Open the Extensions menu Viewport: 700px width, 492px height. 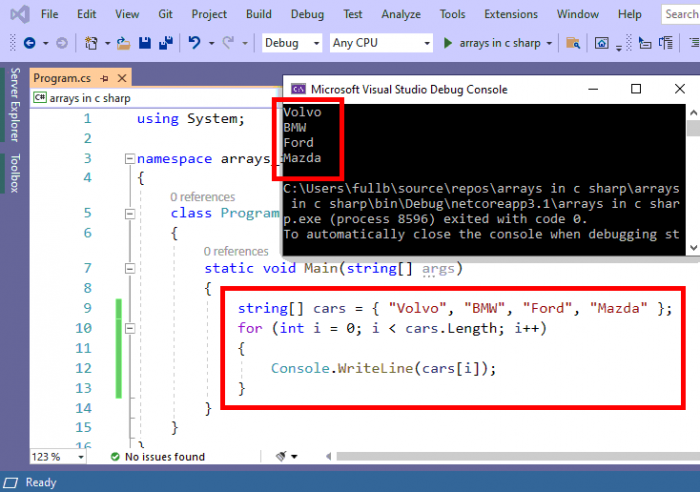pos(510,14)
